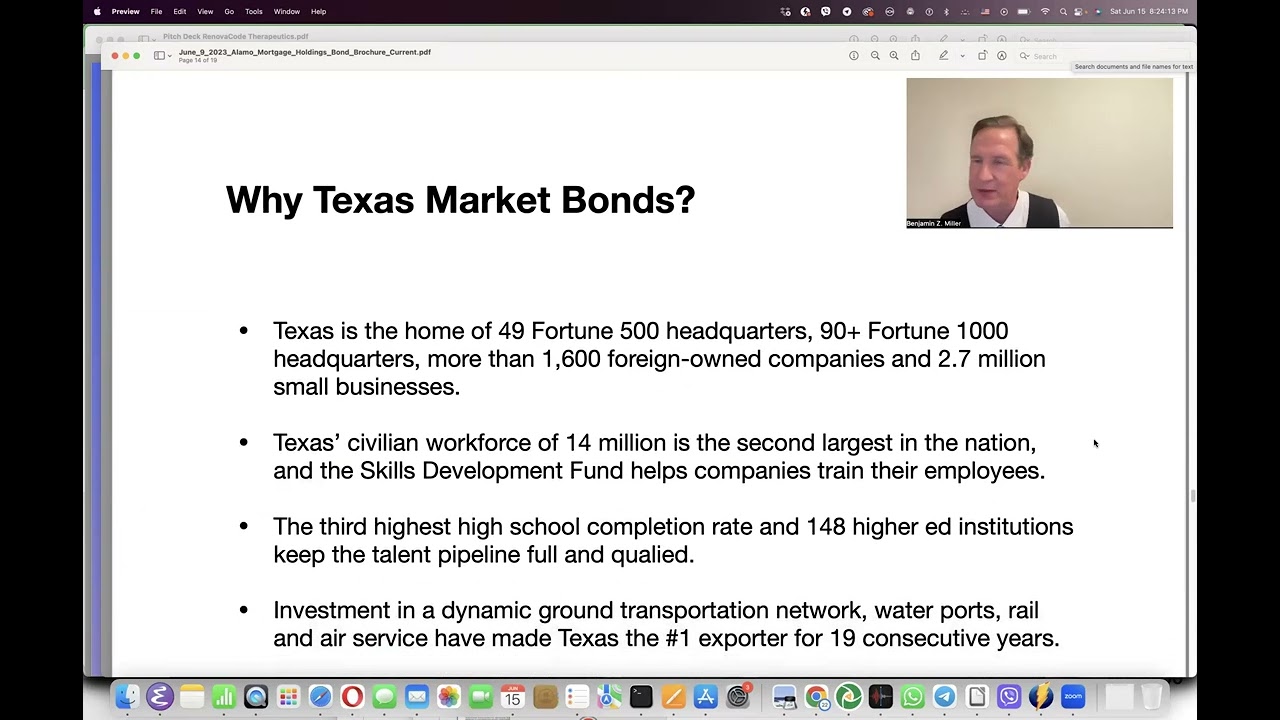1280x720 pixels.
Task: Open FaceTime from the Dock
Action: [480, 697]
